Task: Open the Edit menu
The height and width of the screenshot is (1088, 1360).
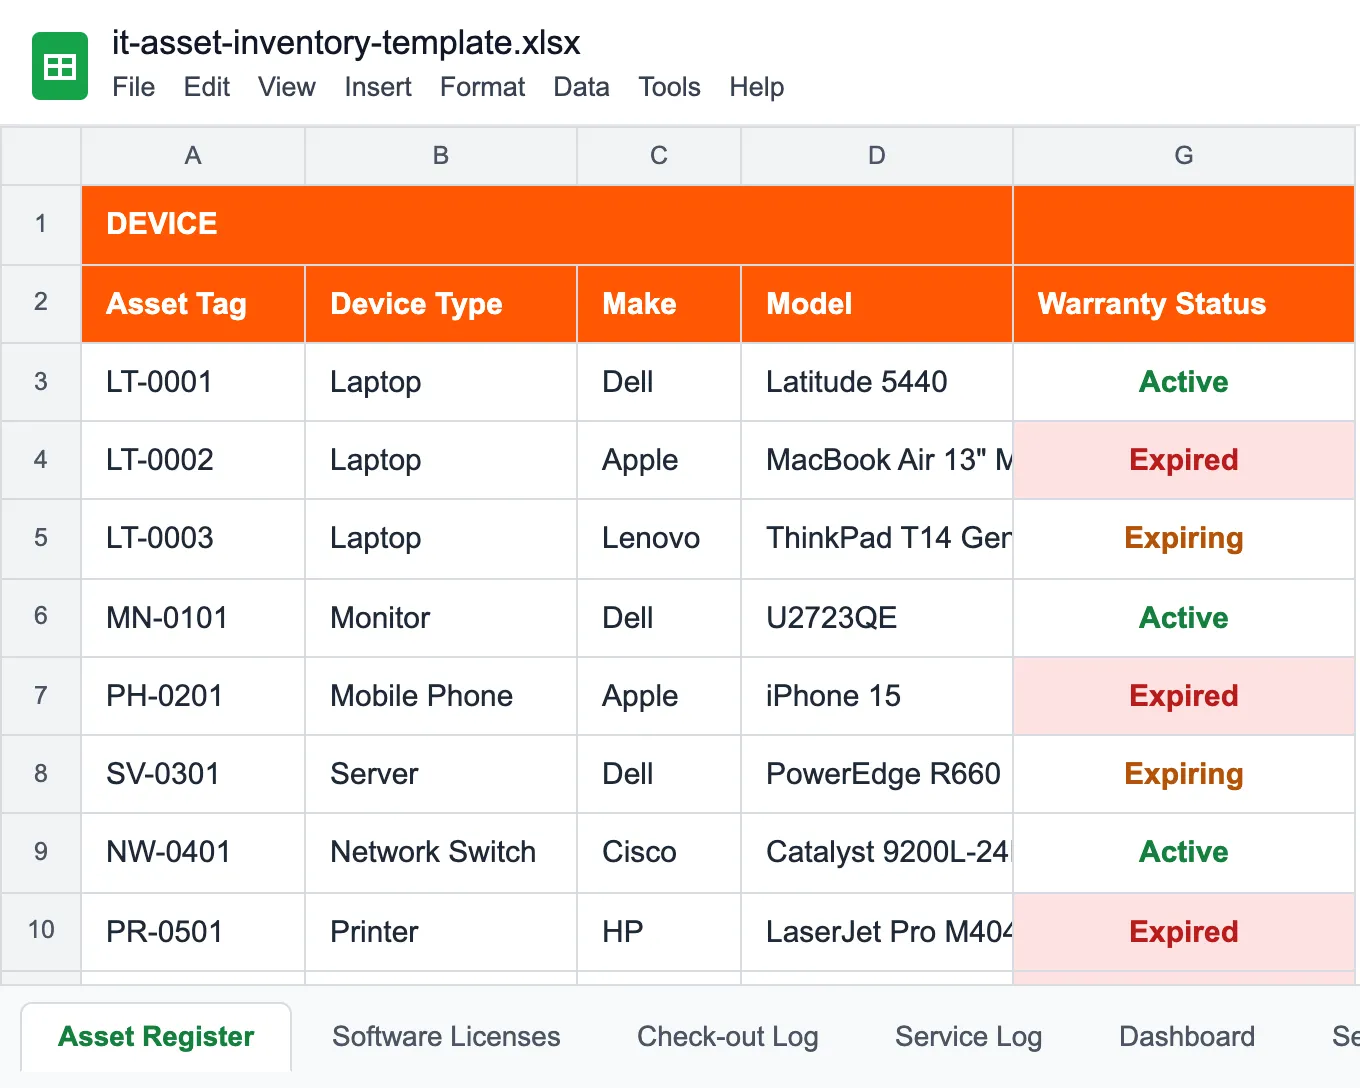Action: click(x=207, y=87)
